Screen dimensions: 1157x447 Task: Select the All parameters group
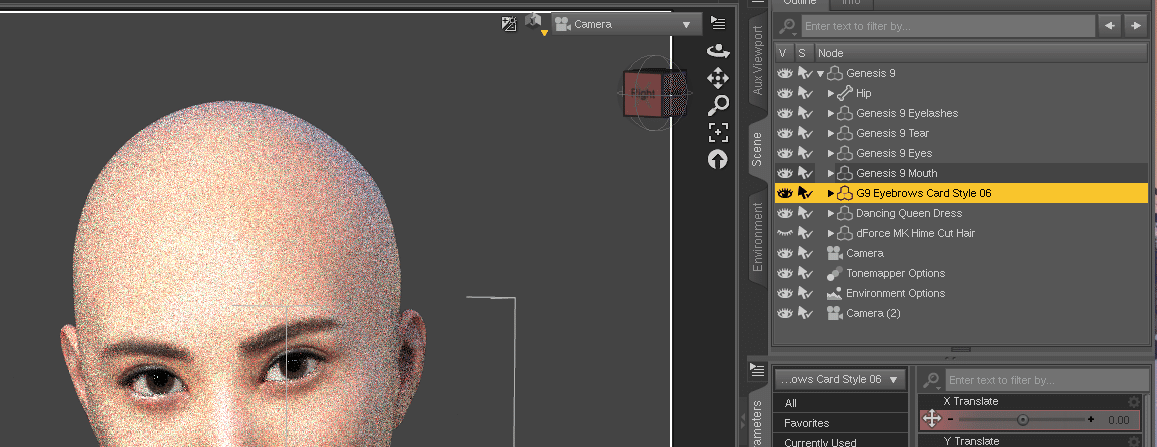coord(841,403)
